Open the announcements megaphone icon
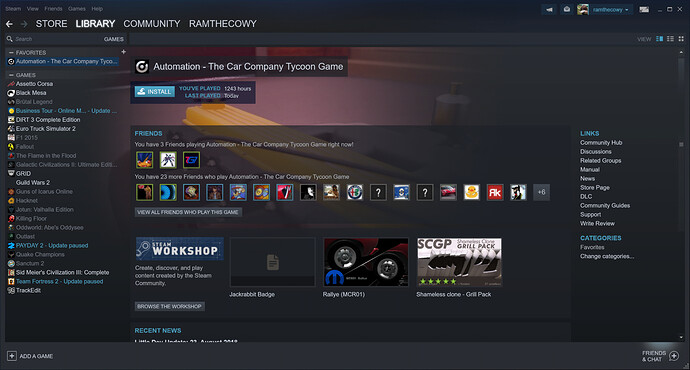Viewport: 690px width, 370px height. [x=549, y=9]
